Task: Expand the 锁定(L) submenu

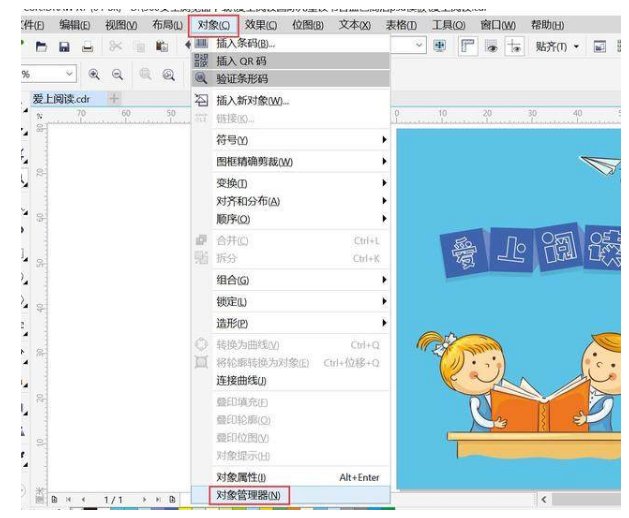Action: pyautogui.click(x=291, y=301)
